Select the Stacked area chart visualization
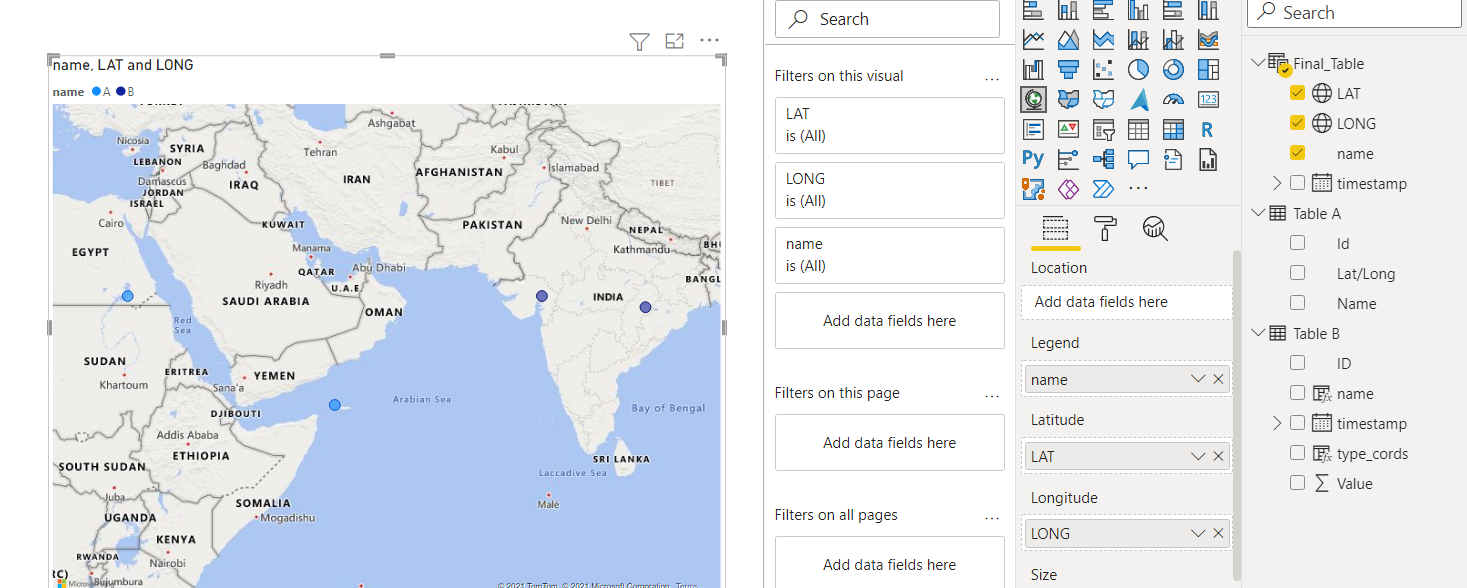This screenshot has width=1467, height=588. [x=1103, y=40]
